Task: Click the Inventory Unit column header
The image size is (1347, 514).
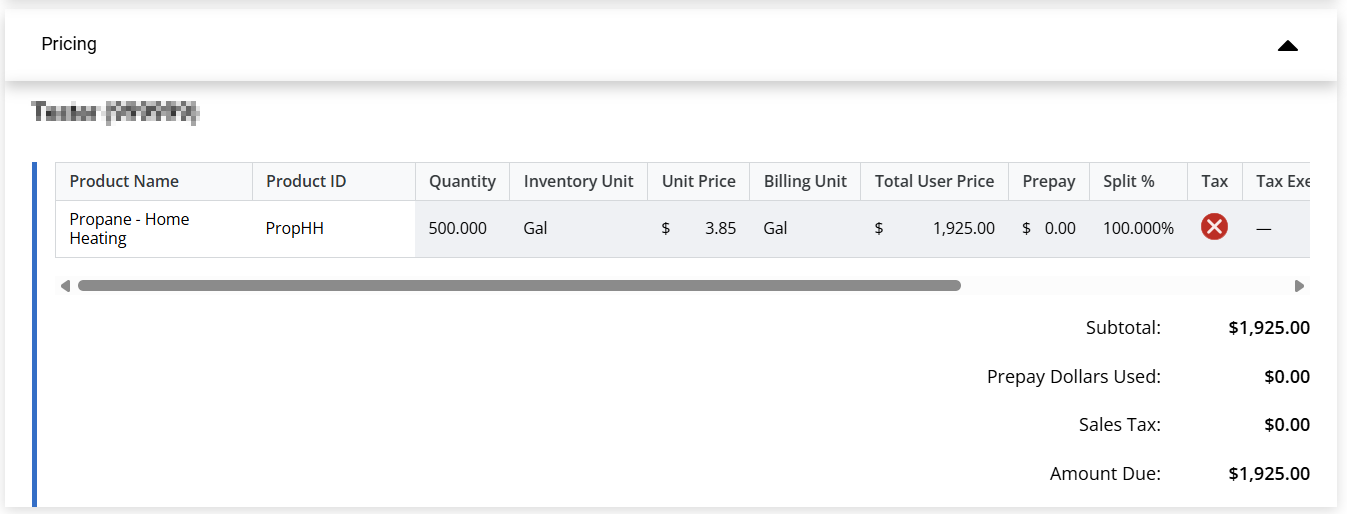Action: tap(578, 181)
